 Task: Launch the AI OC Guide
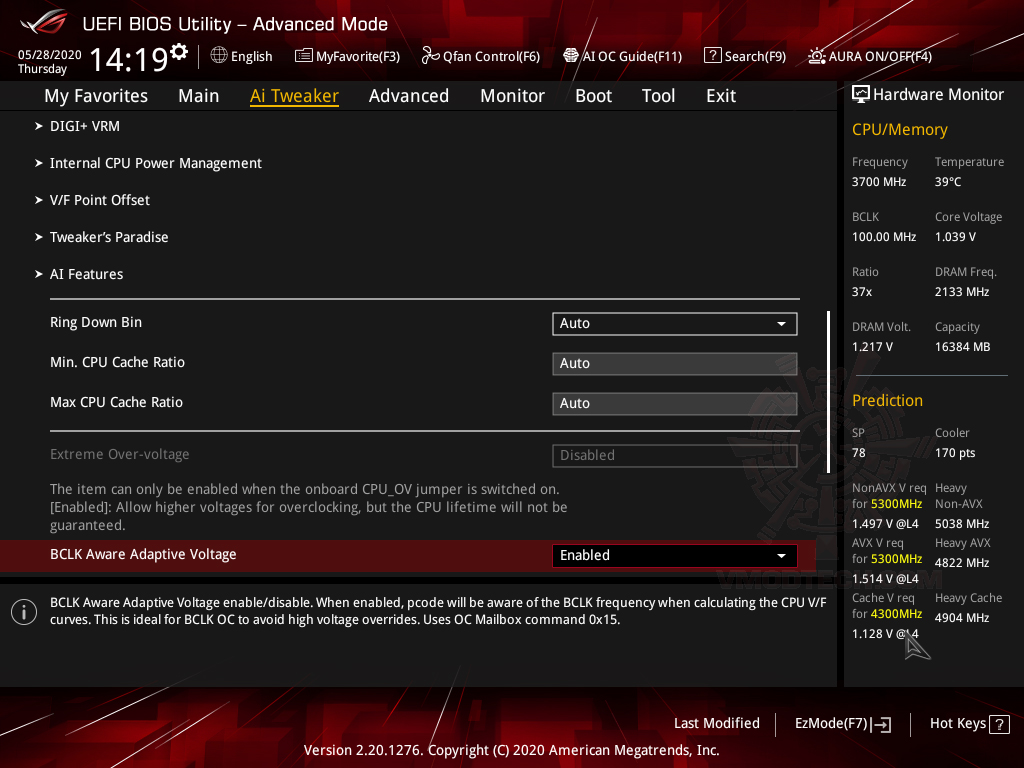[x=622, y=56]
